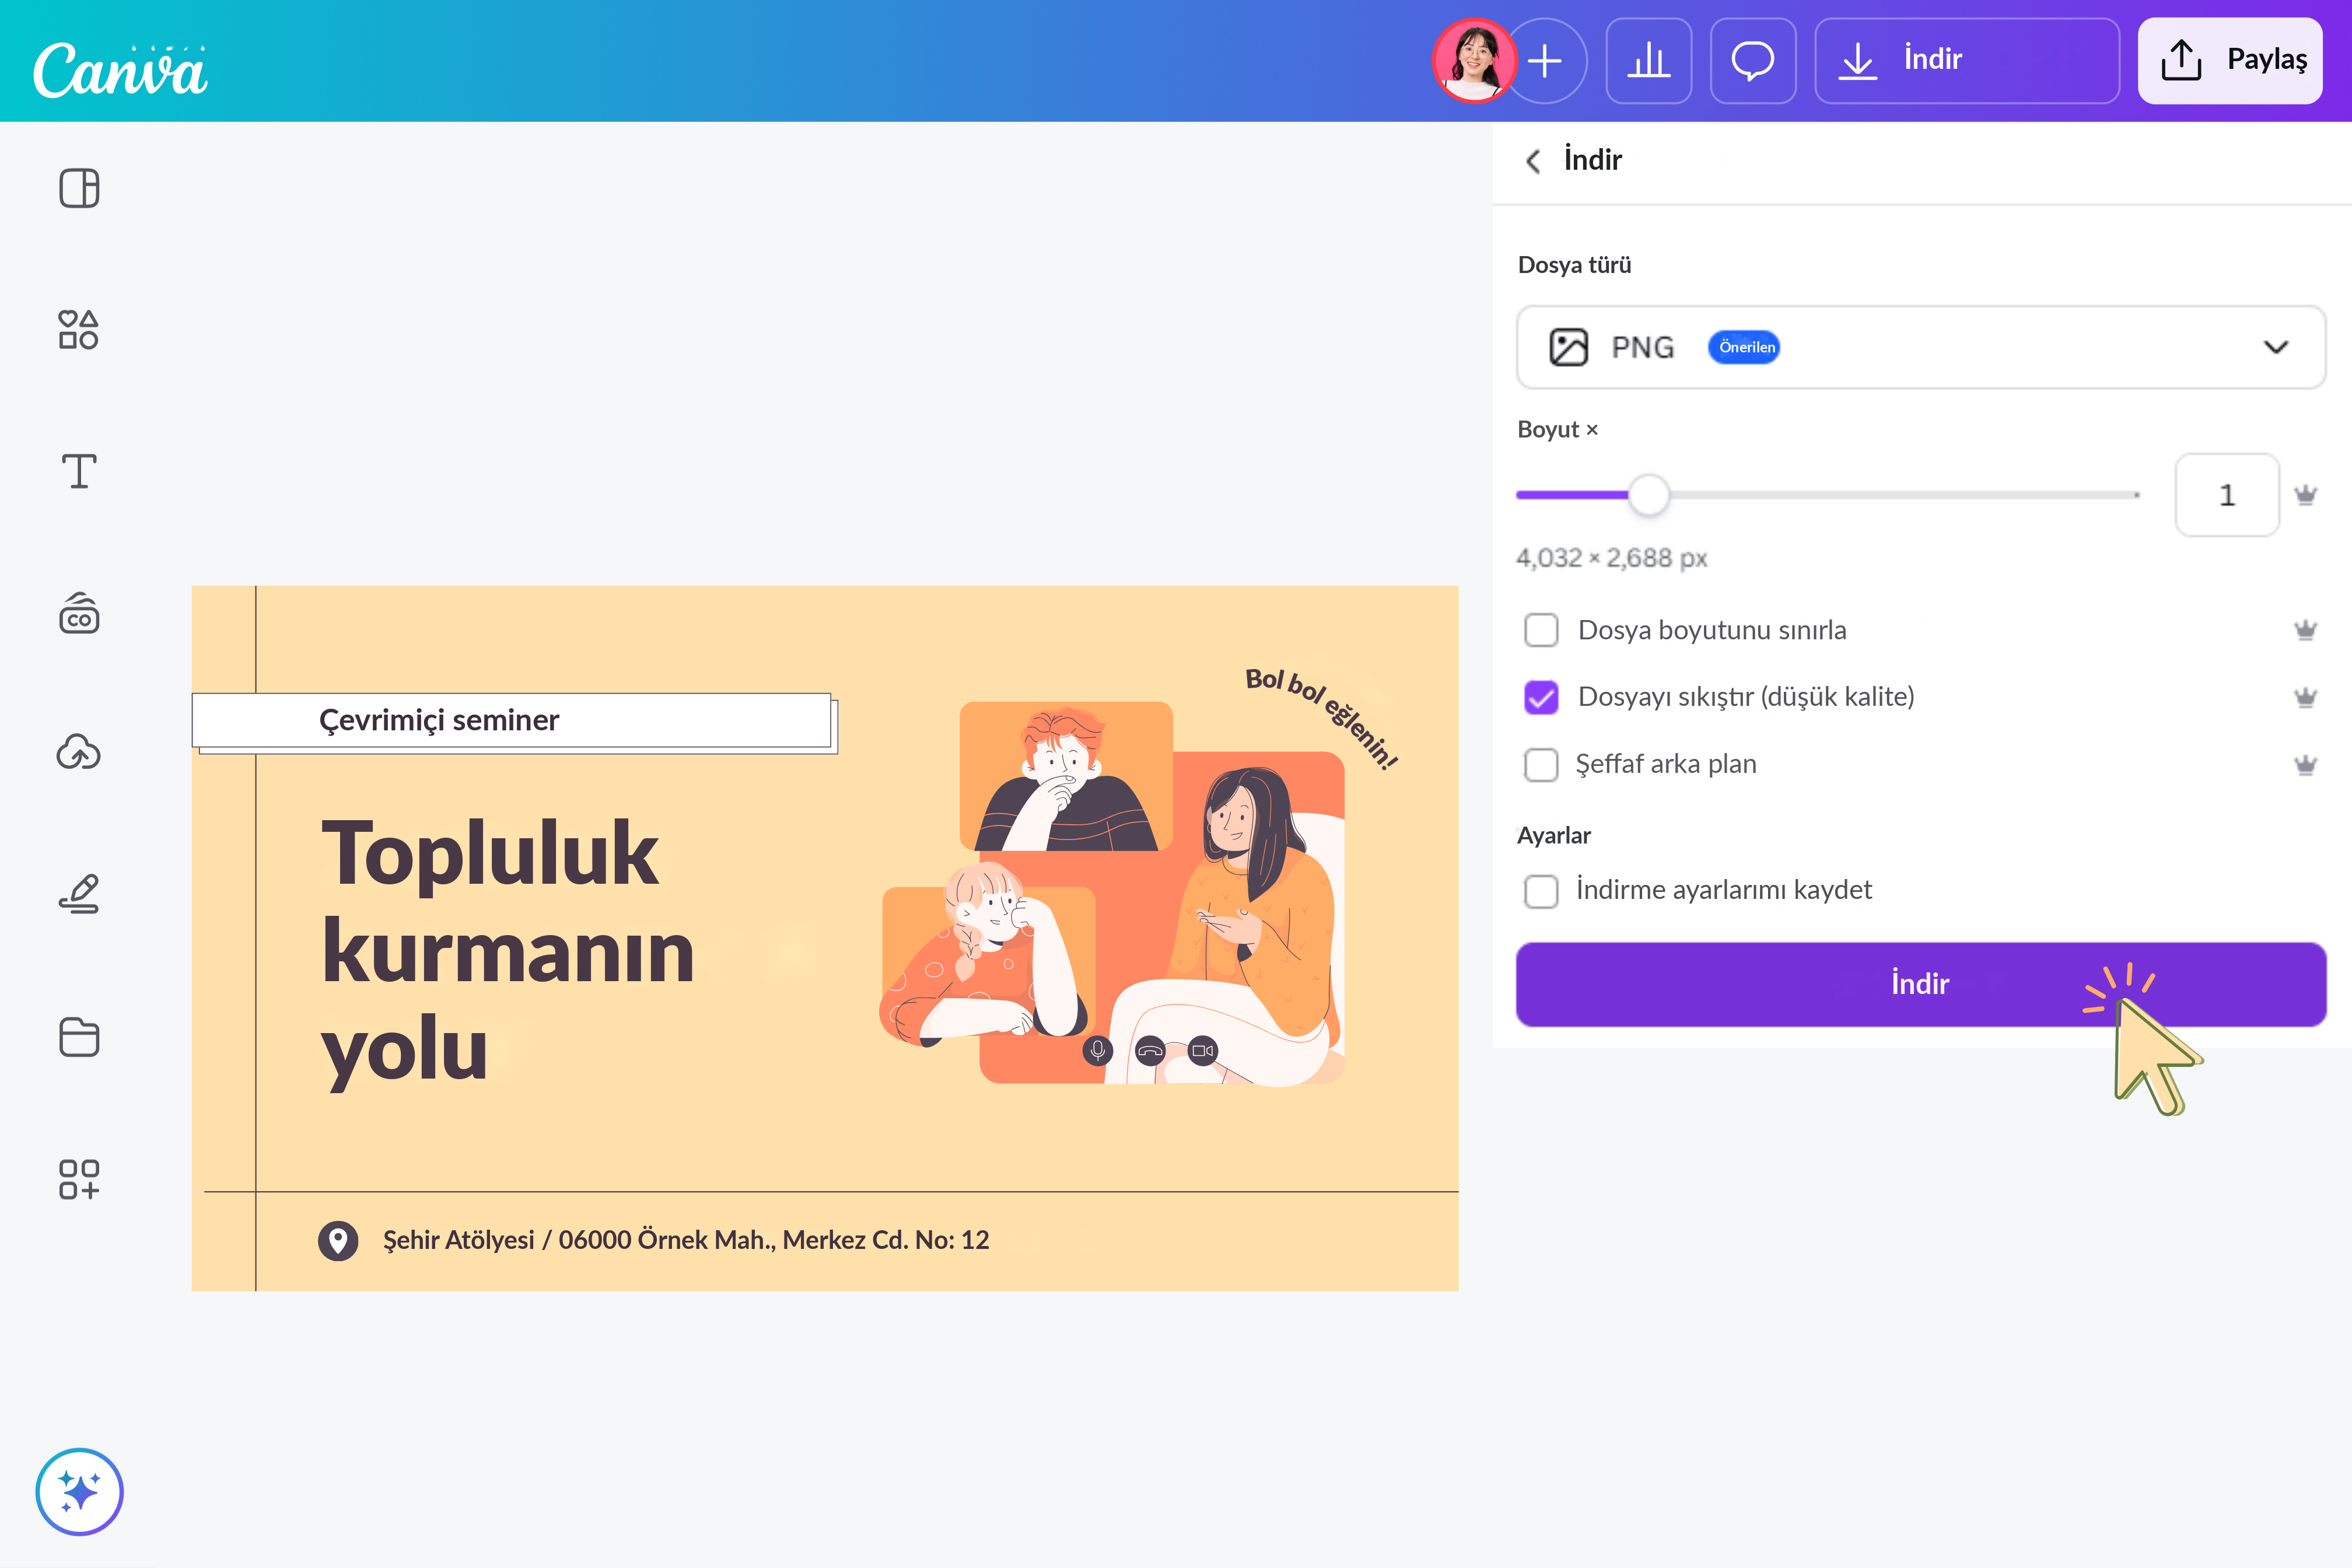Select the Çevrimiçi seminer text box
Screen dimensions: 2352x1568
click(512, 720)
